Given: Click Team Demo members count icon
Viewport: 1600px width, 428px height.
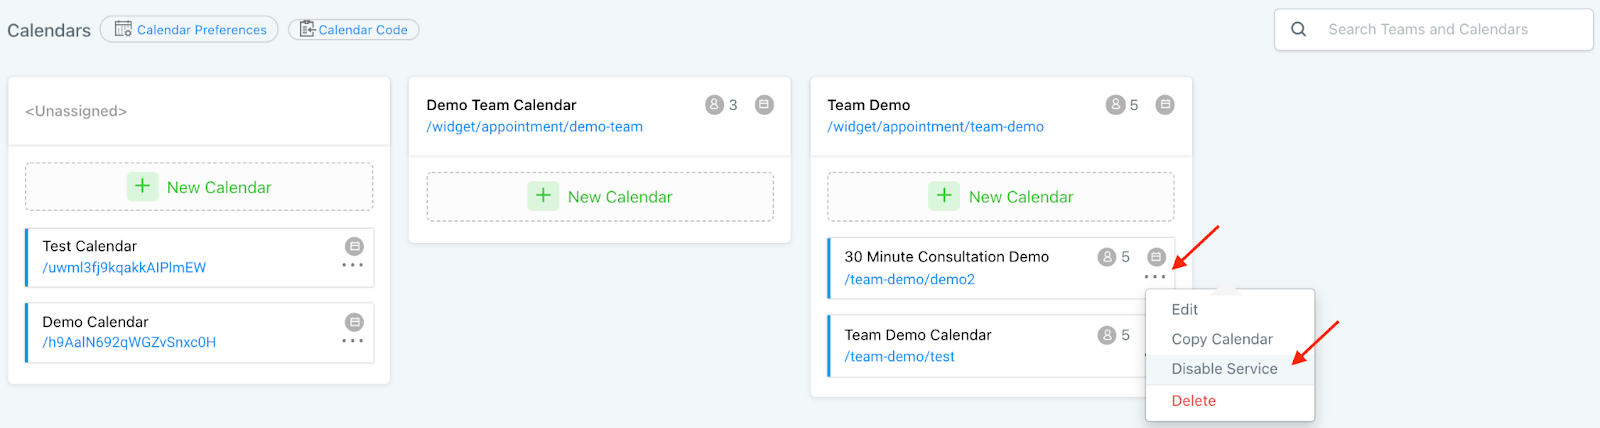Looking at the screenshot, I should [x=1115, y=105].
